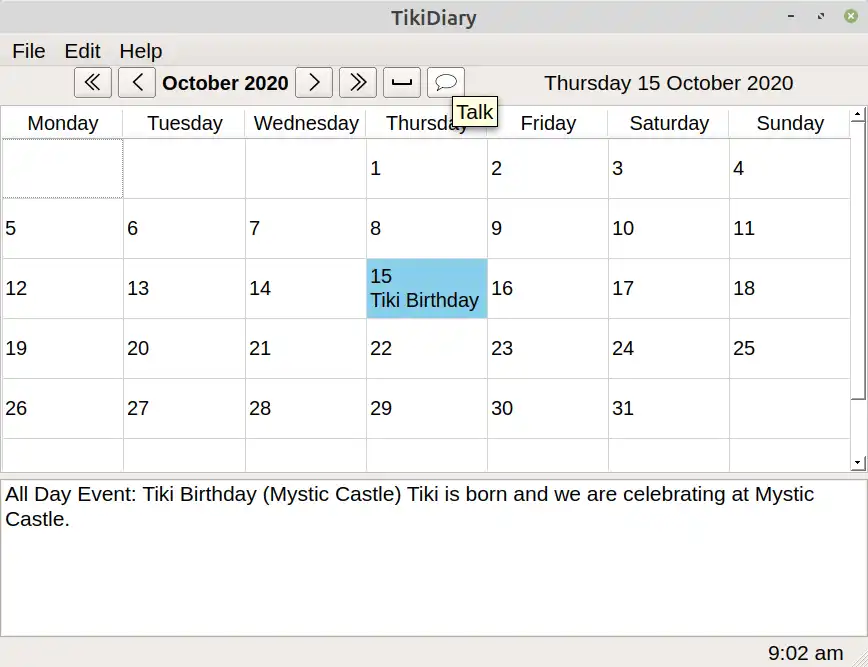Click the Talk speech bubble icon
868x667 pixels.
(446, 83)
